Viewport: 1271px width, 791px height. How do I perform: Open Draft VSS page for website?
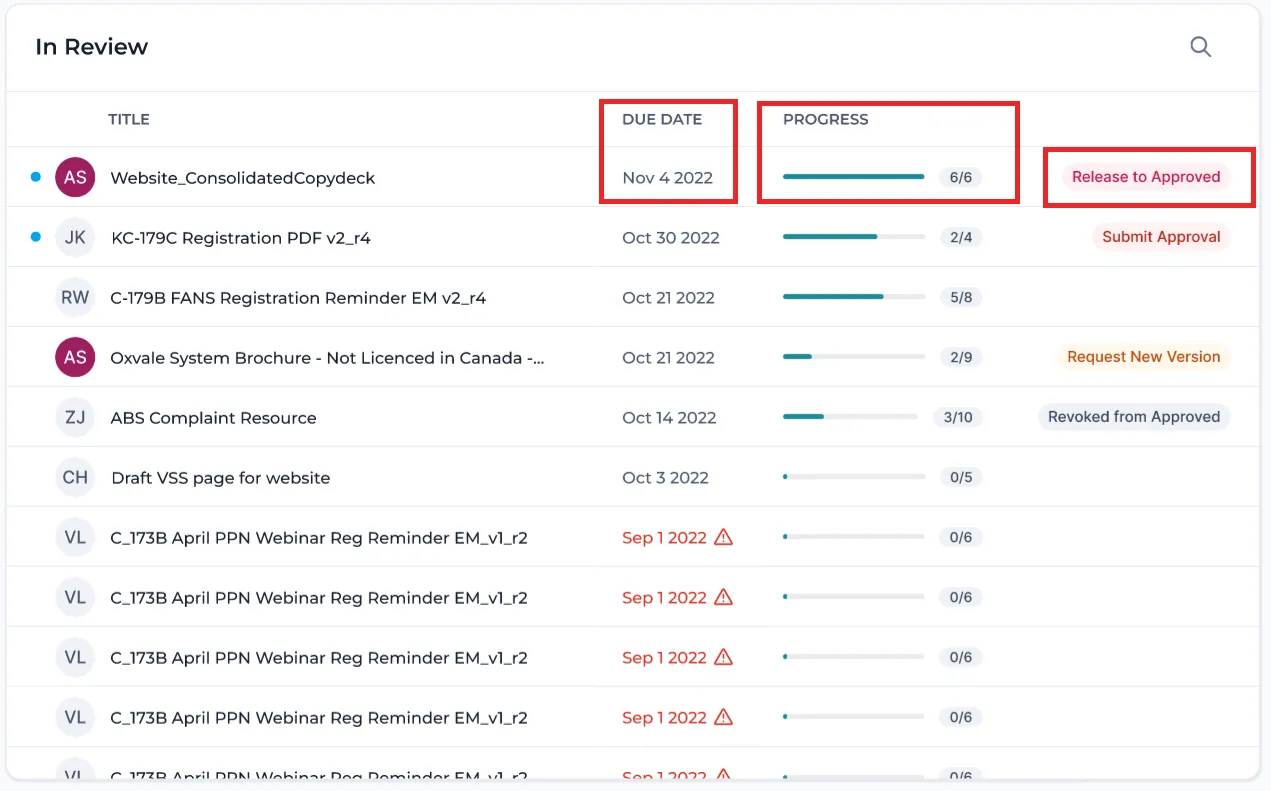(x=220, y=478)
